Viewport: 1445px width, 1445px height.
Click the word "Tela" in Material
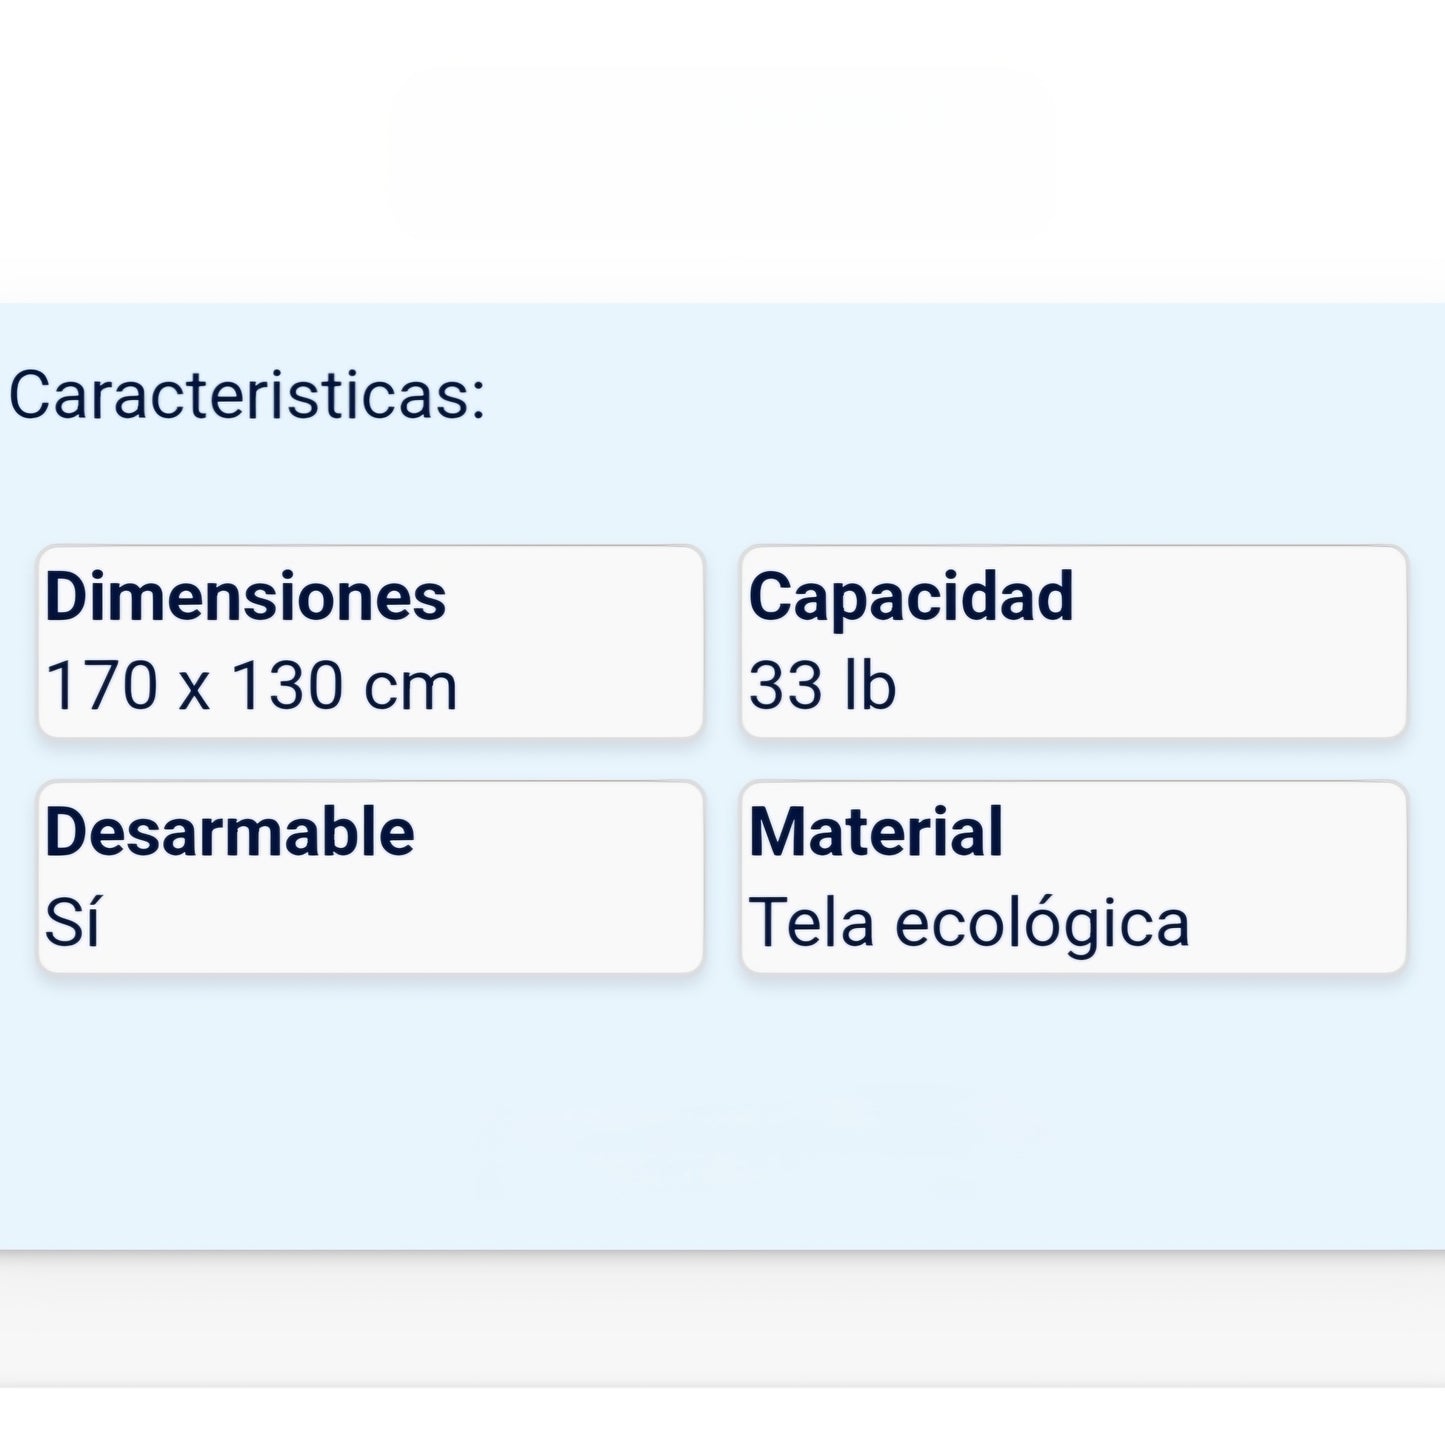coord(811,922)
